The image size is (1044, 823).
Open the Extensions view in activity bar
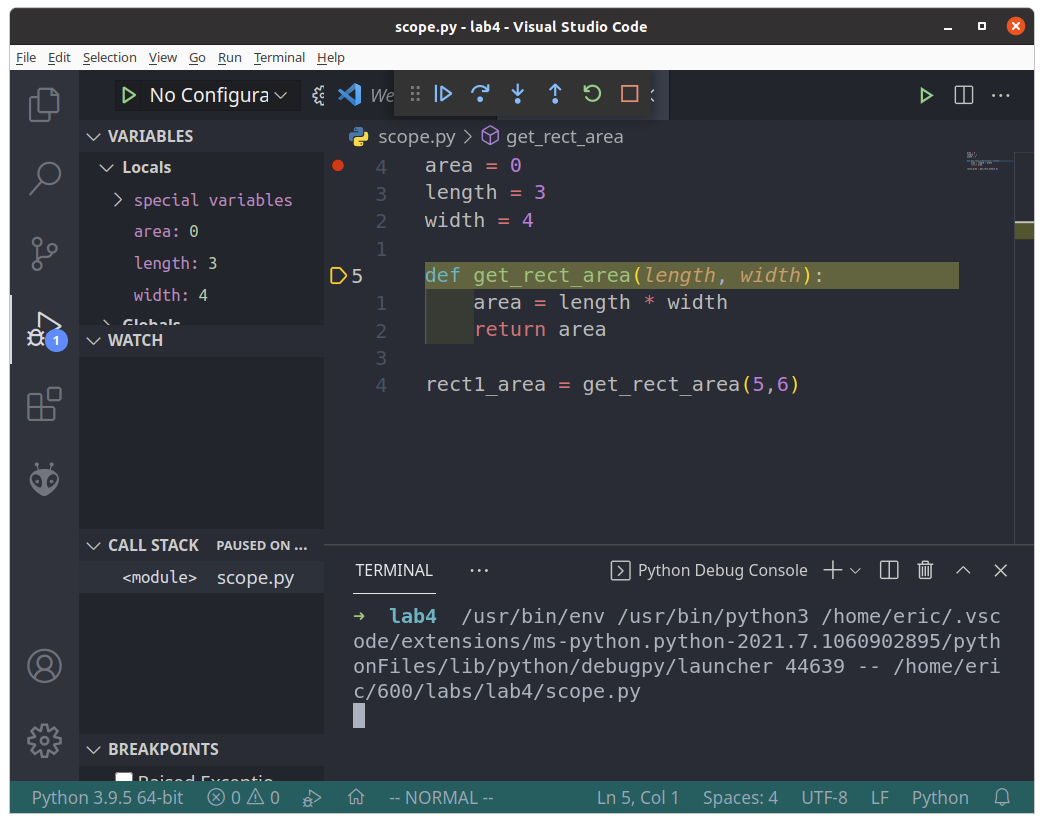point(44,405)
